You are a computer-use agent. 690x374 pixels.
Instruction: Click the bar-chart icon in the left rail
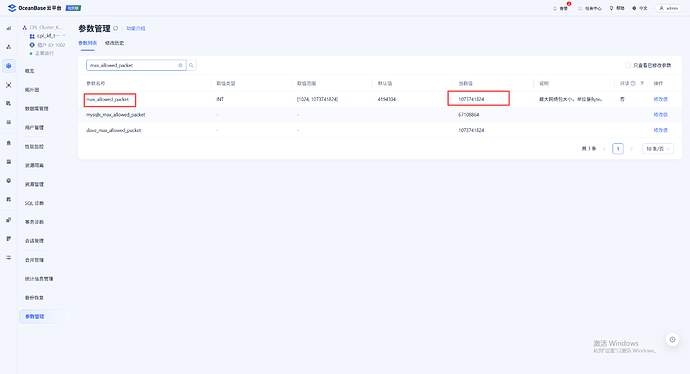[x=8, y=28]
